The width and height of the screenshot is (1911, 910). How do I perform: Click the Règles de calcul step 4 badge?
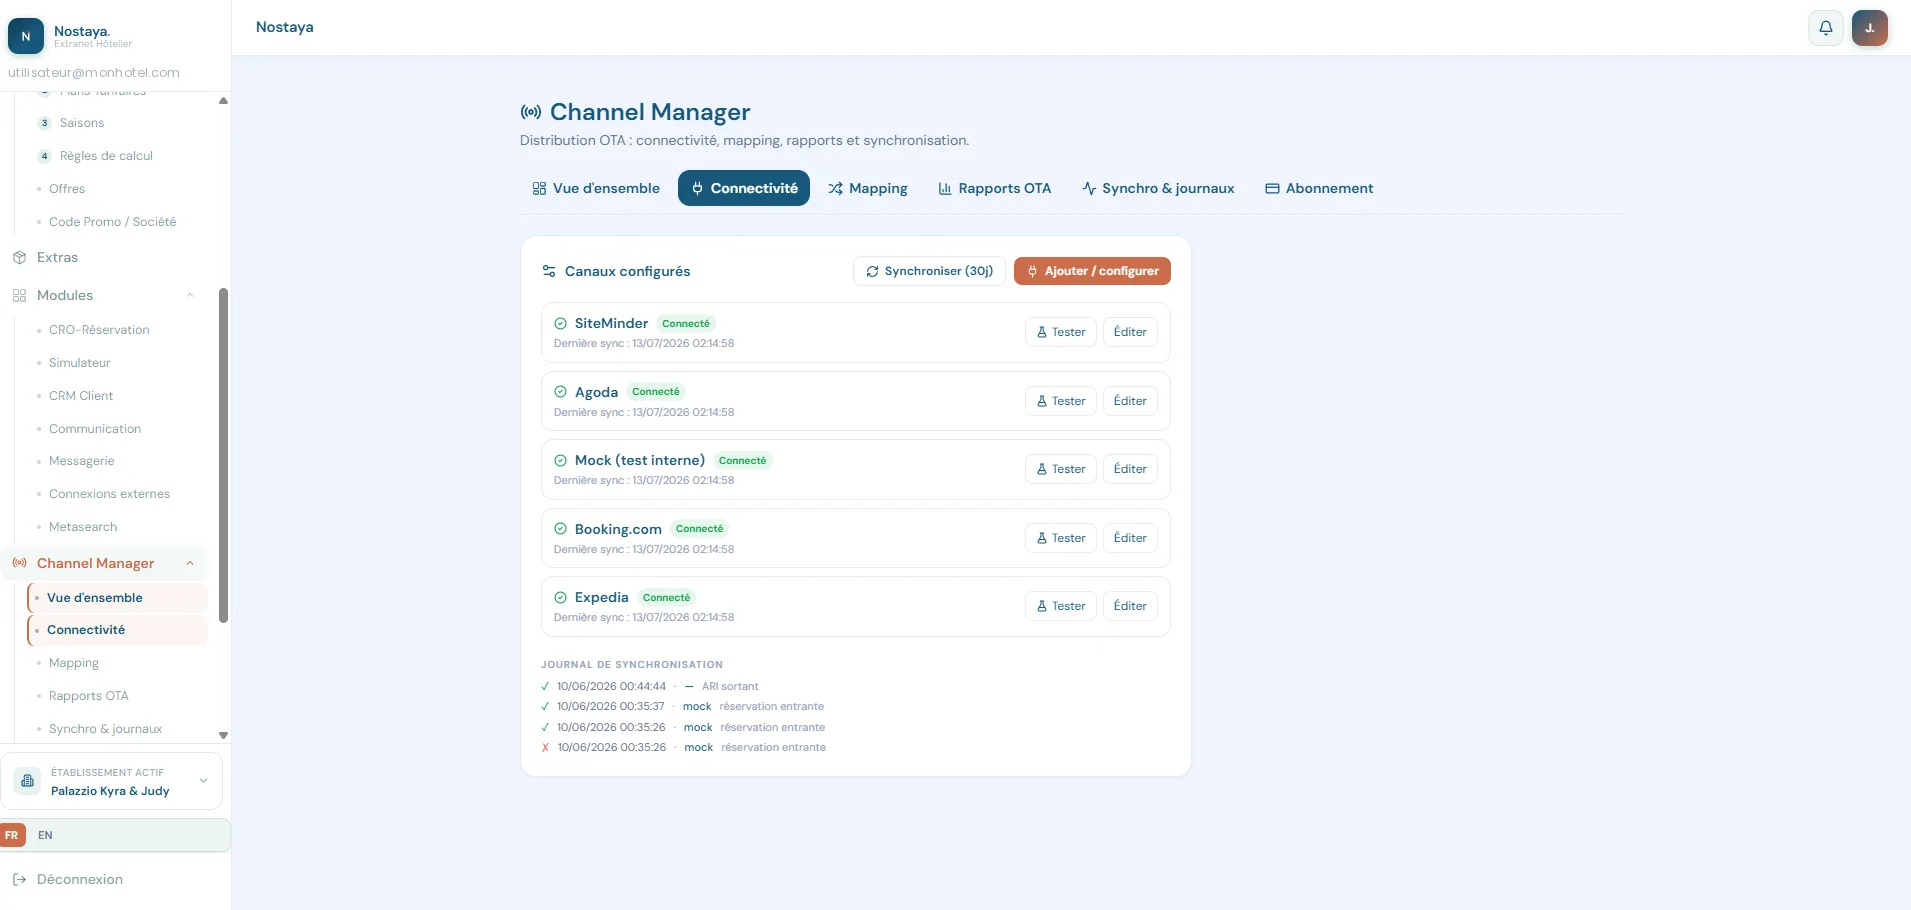pyautogui.click(x=44, y=156)
